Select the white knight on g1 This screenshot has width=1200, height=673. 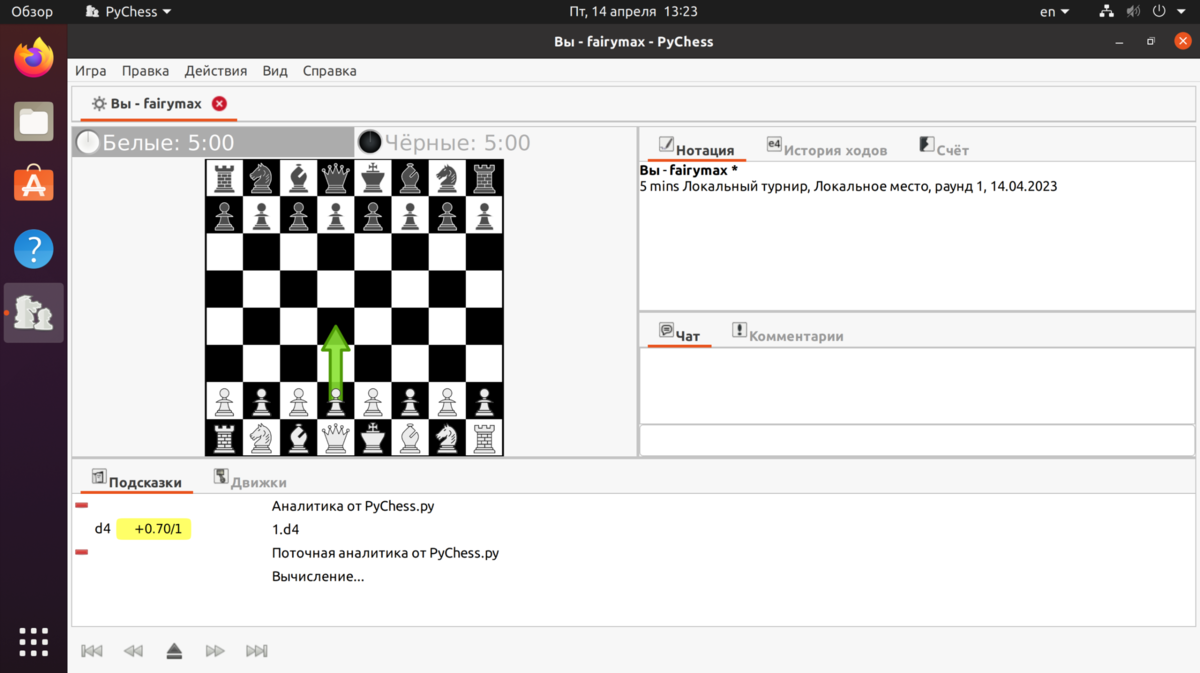click(448, 438)
